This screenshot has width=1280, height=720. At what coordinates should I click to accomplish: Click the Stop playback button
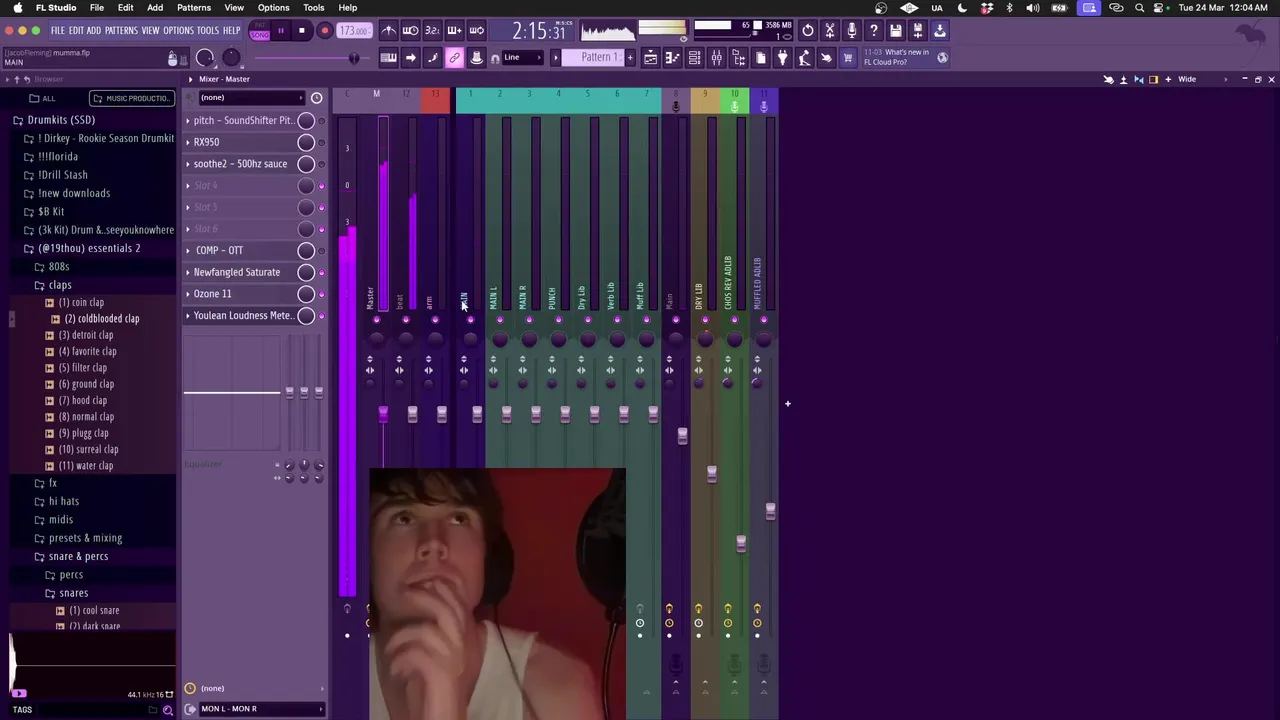(x=302, y=31)
